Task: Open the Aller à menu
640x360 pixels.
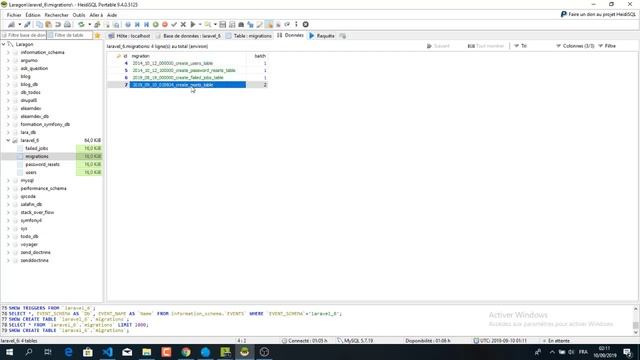Action: 96,15
